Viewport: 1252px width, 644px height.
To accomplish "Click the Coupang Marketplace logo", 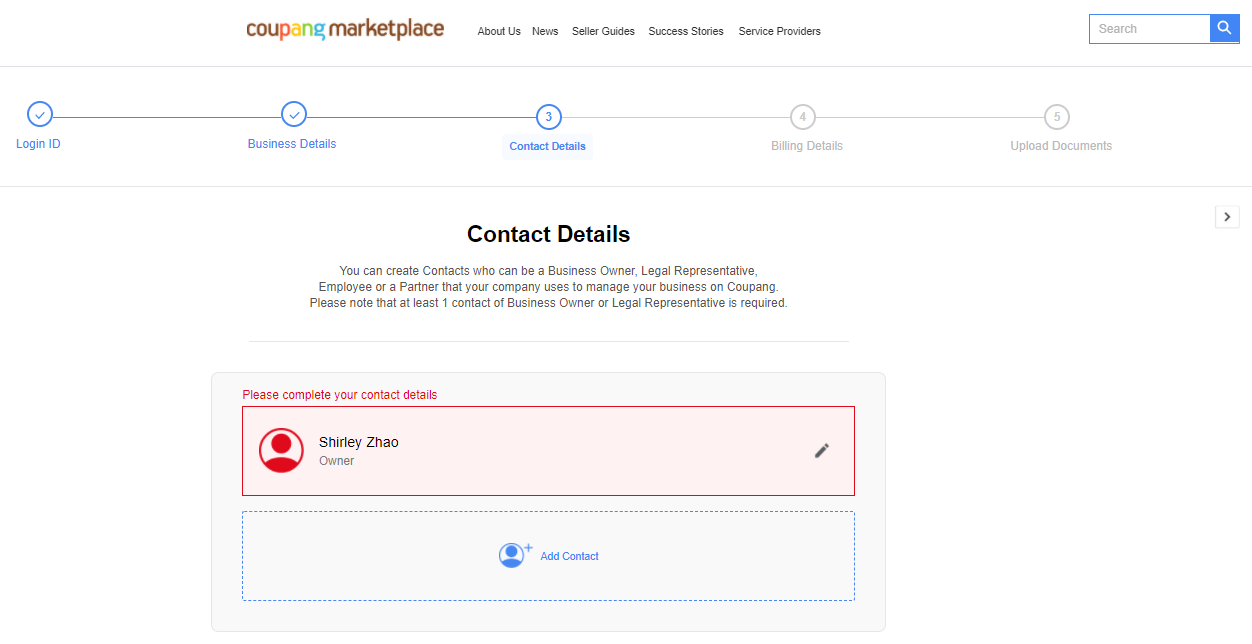I will 345,29.
